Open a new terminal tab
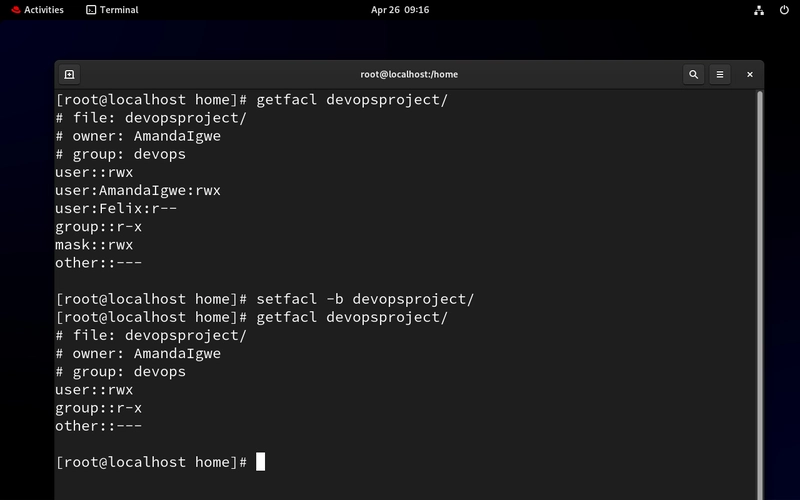800x500 pixels. pos(69,74)
